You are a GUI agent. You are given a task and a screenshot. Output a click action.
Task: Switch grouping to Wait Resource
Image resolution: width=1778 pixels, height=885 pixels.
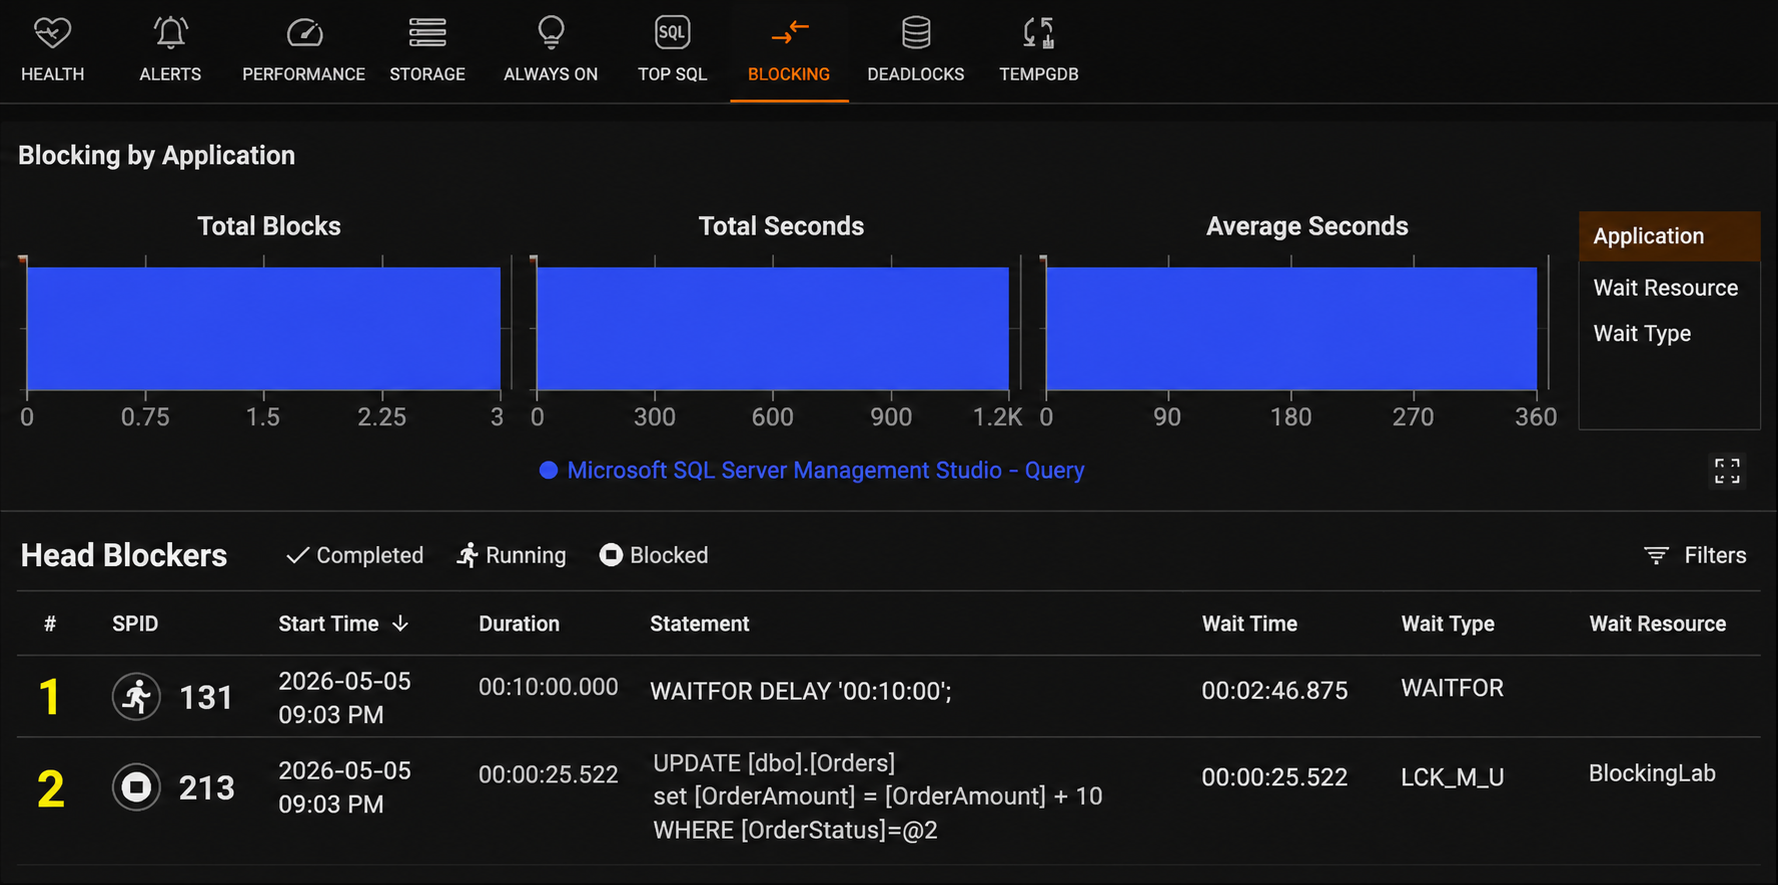click(1666, 288)
